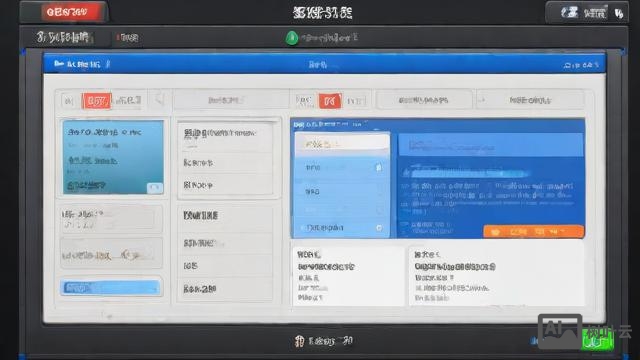640x360 pixels.
Task: Click the green circular icon in the dark top bar
Action: click(292, 38)
